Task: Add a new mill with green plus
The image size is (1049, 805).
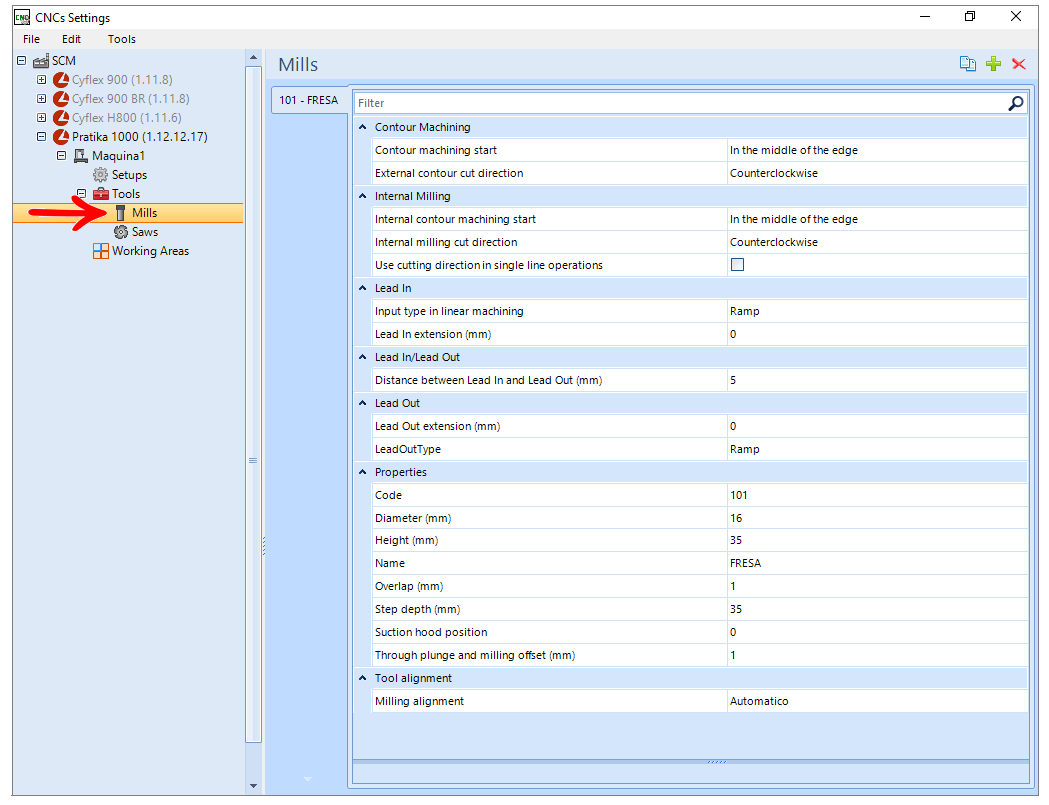Action: pyautogui.click(x=993, y=64)
